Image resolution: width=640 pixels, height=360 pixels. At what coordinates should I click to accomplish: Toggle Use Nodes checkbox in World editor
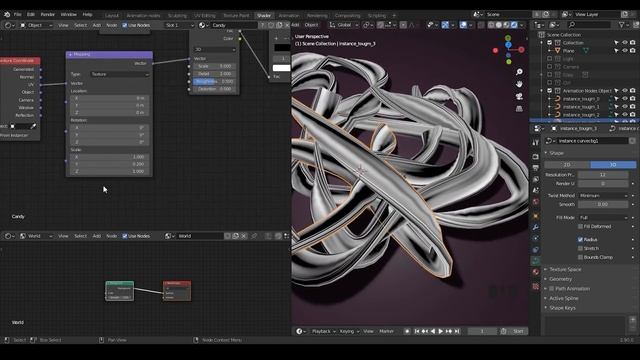pos(125,236)
